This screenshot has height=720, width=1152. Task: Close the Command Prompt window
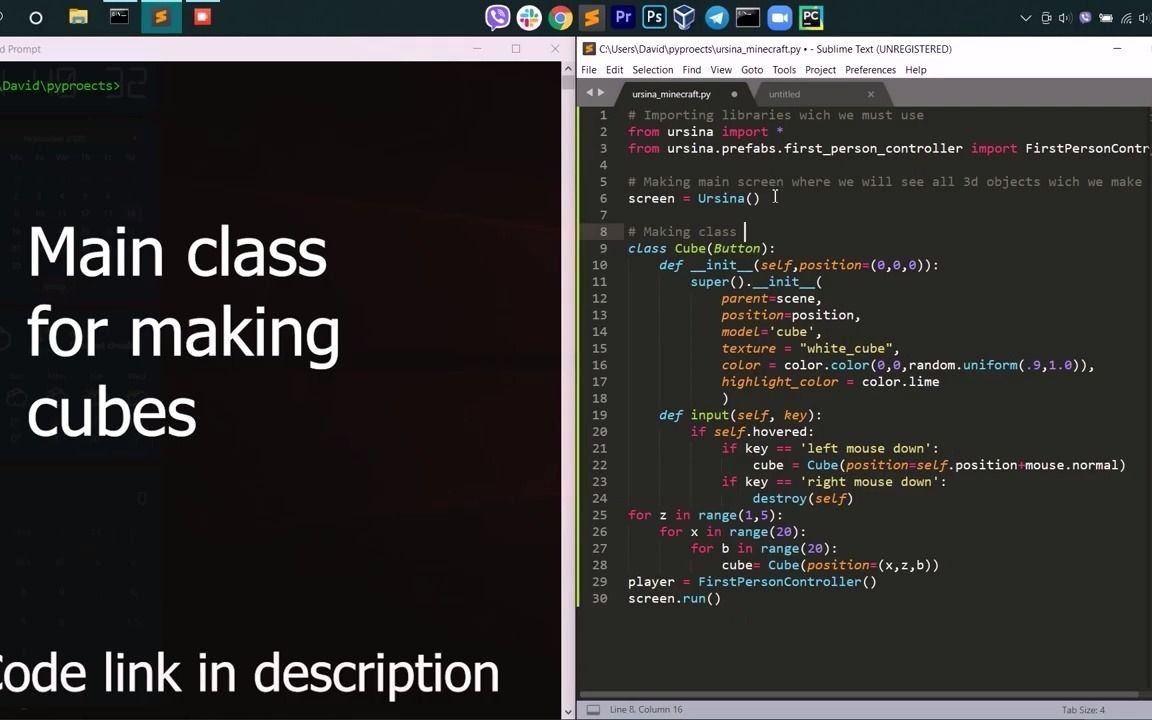555,48
